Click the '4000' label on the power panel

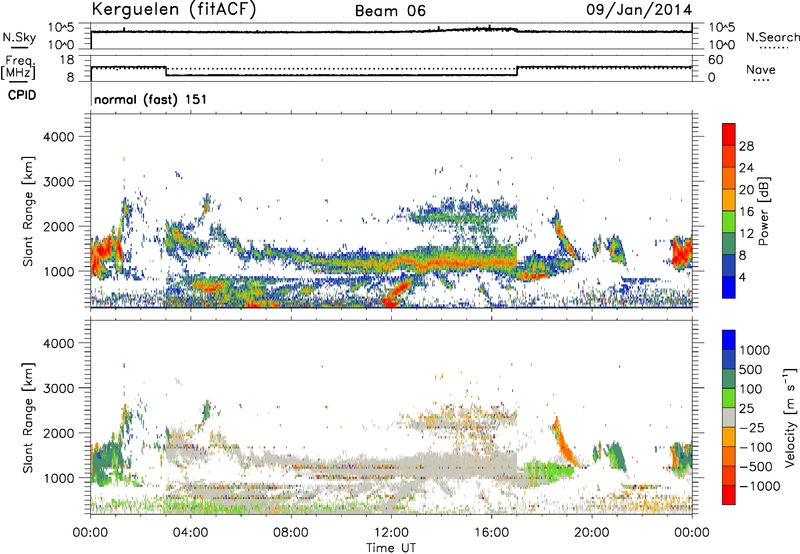click(x=59, y=137)
